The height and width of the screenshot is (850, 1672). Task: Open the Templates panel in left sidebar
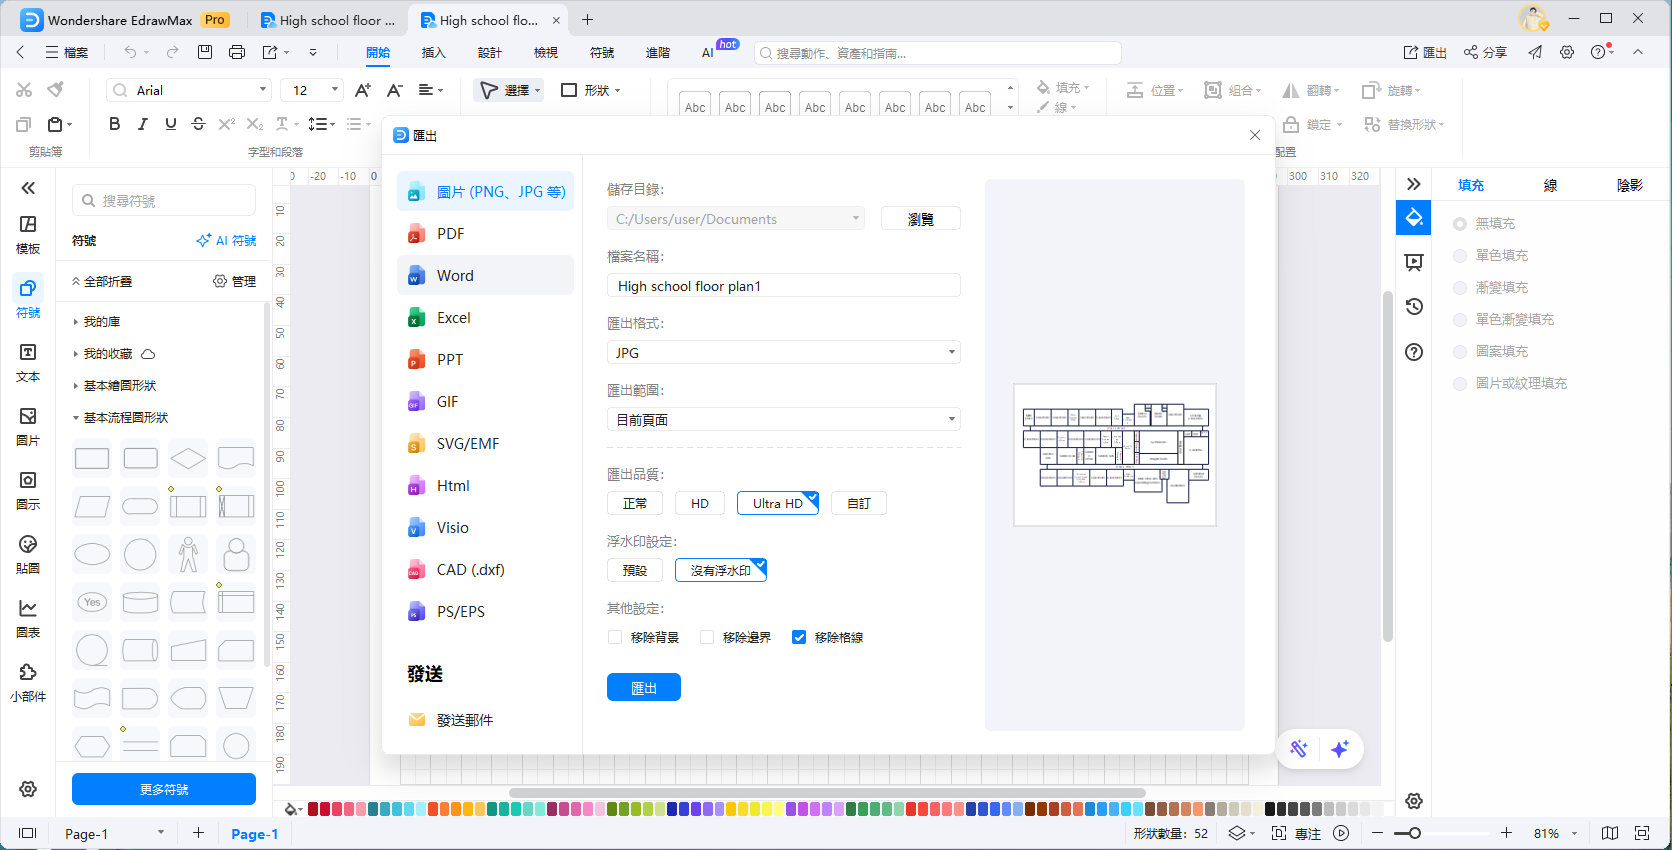tap(28, 234)
